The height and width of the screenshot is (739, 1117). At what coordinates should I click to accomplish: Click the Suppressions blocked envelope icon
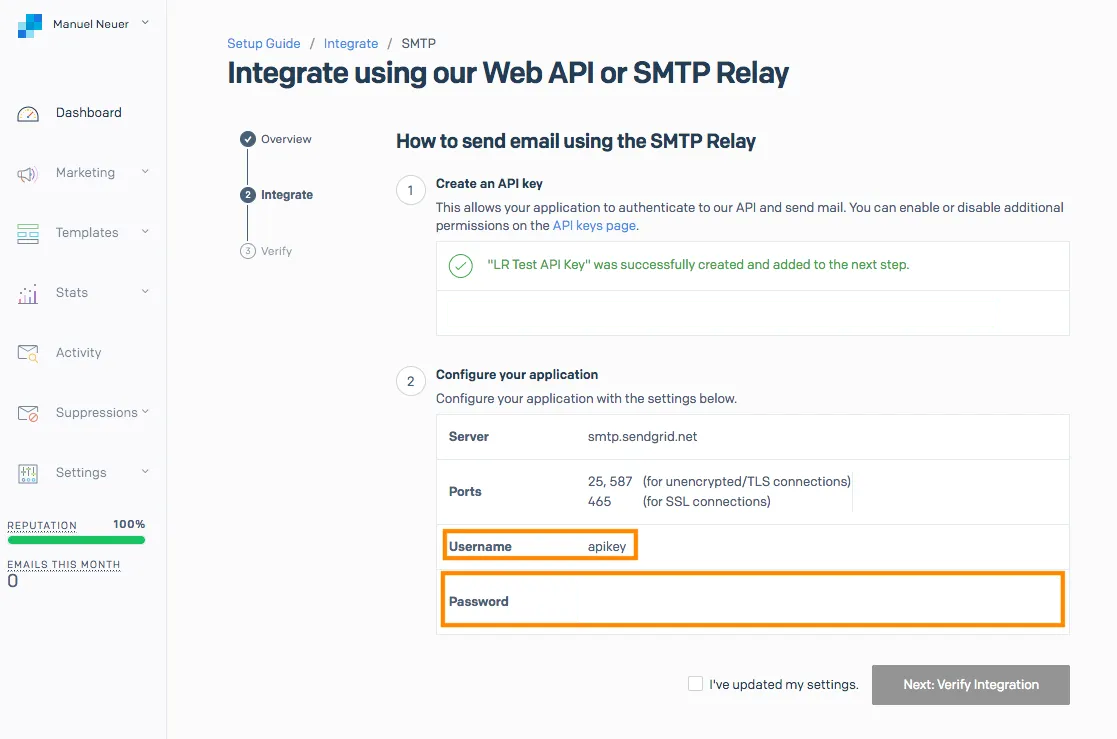coord(28,413)
